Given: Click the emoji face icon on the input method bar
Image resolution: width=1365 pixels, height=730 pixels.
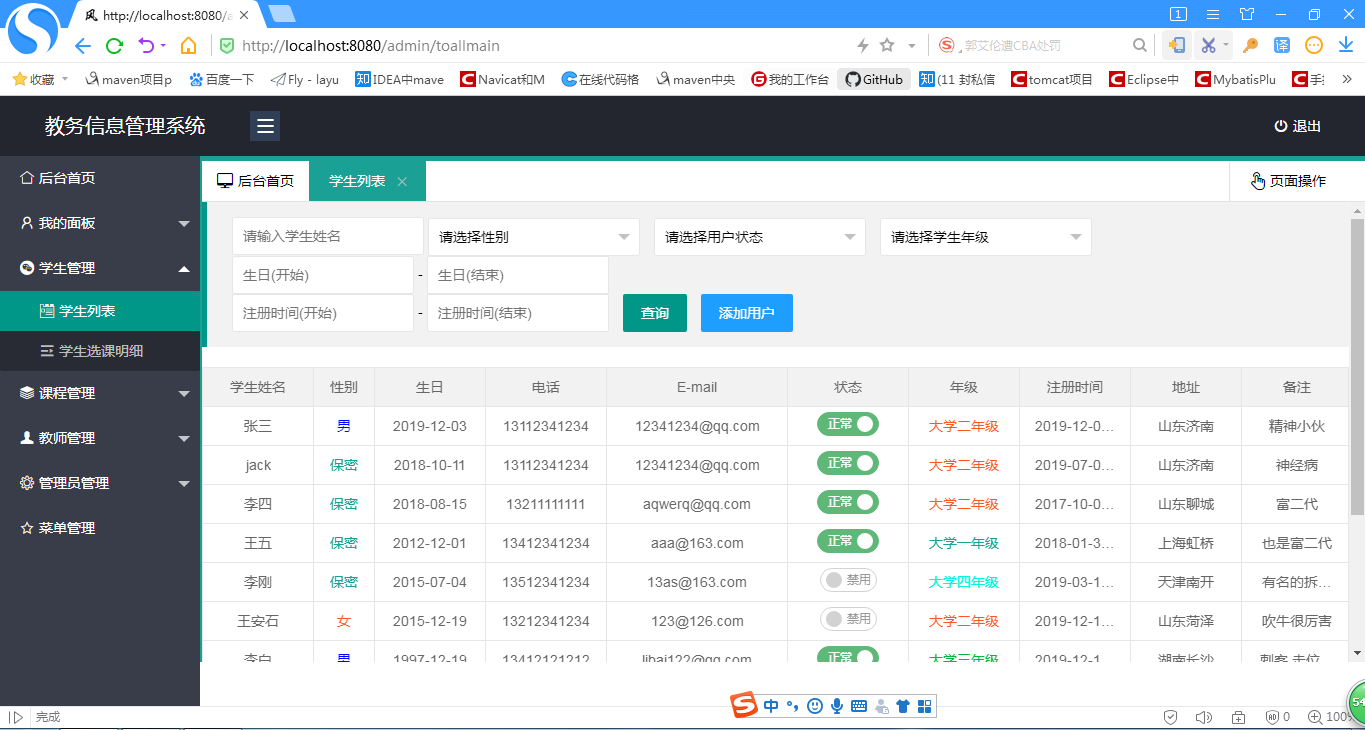Looking at the screenshot, I should coord(815,706).
